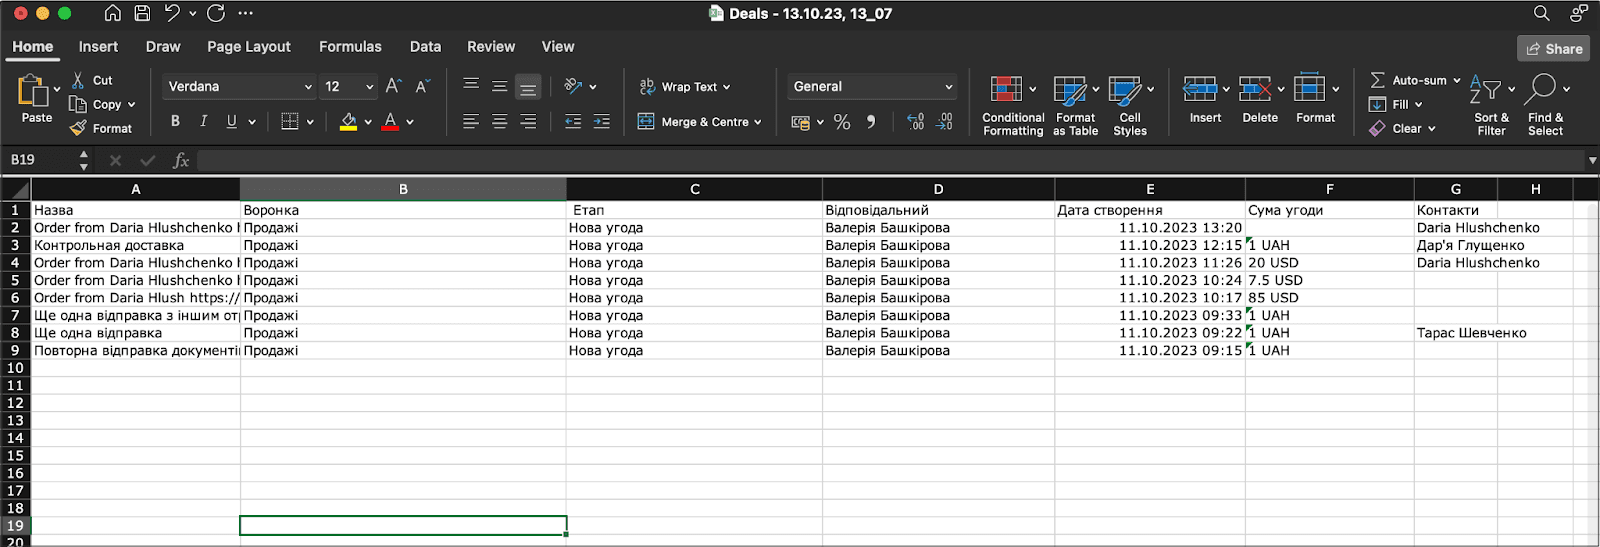
Task: Click the Save icon in title bar
Action: point(142,13)
